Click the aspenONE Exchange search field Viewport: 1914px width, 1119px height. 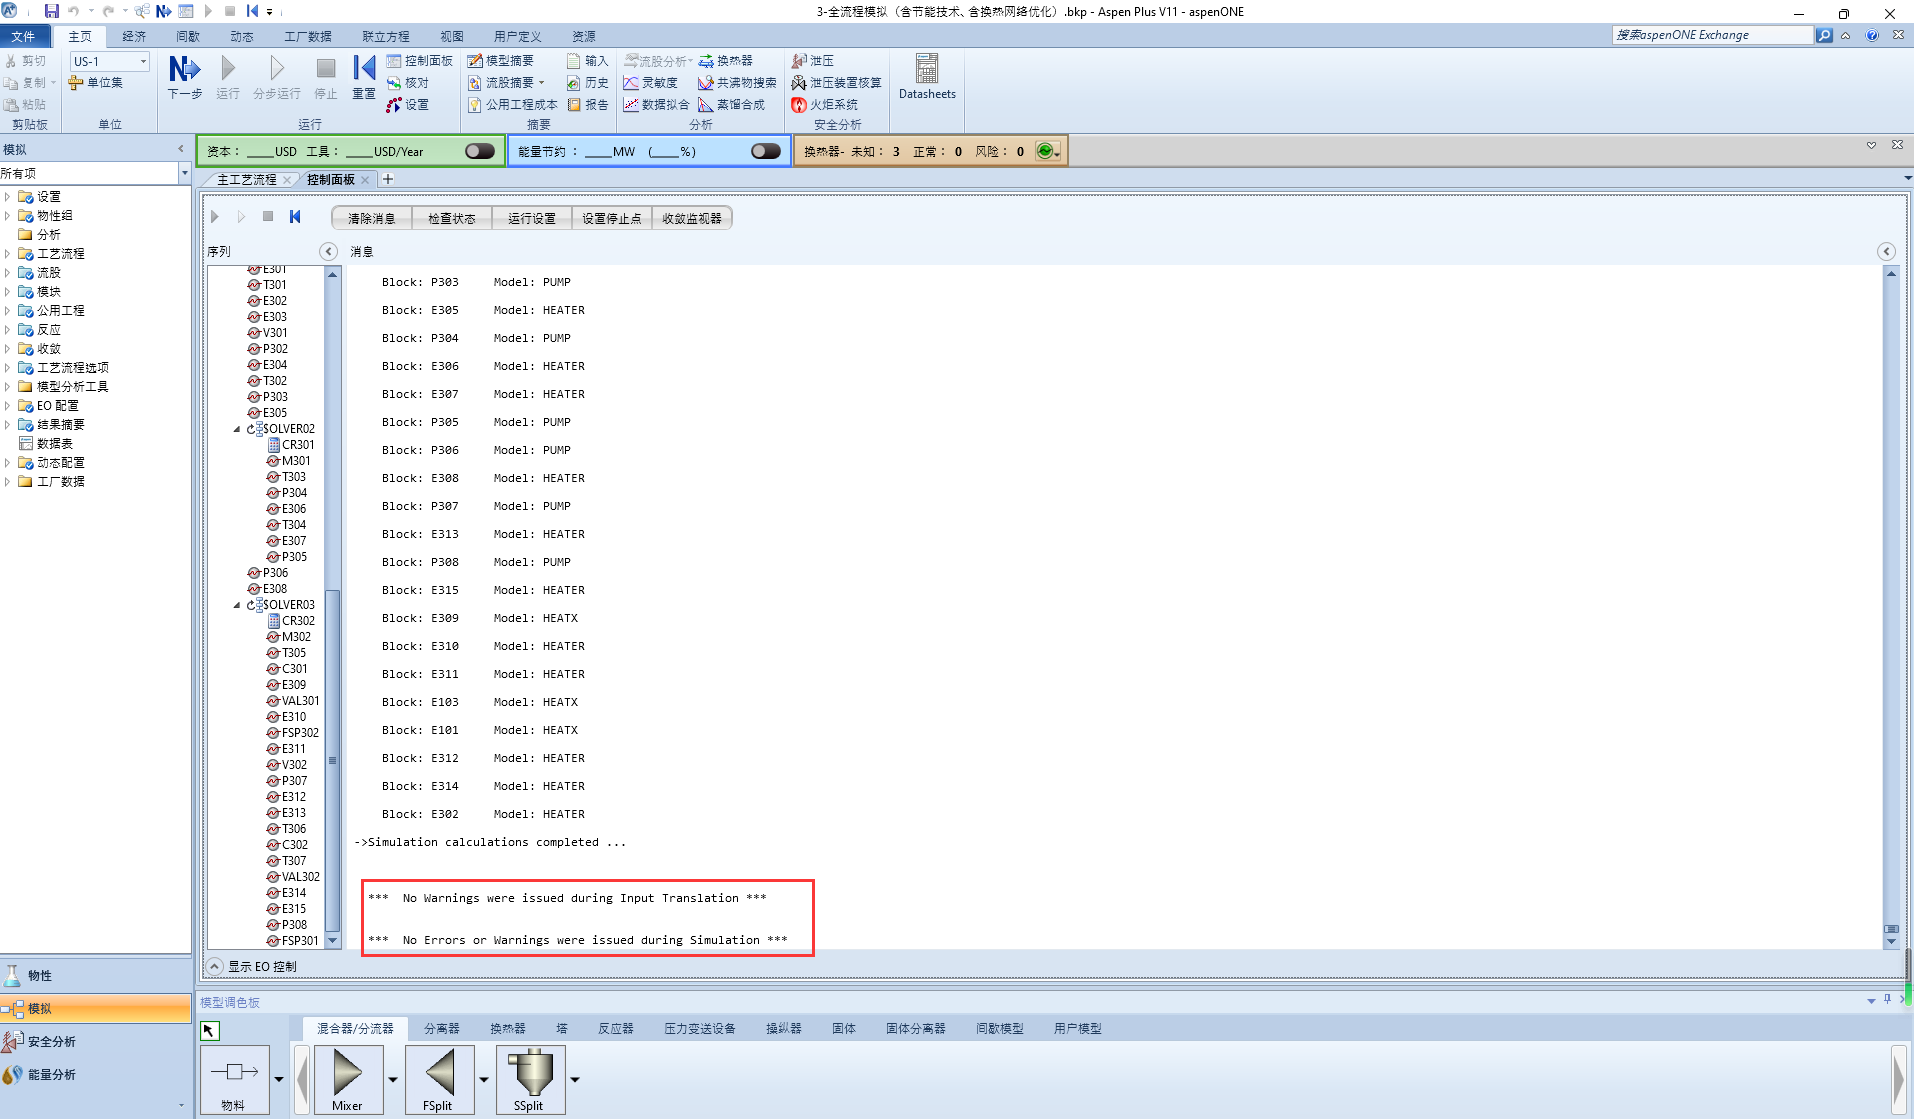[1712, 35]
